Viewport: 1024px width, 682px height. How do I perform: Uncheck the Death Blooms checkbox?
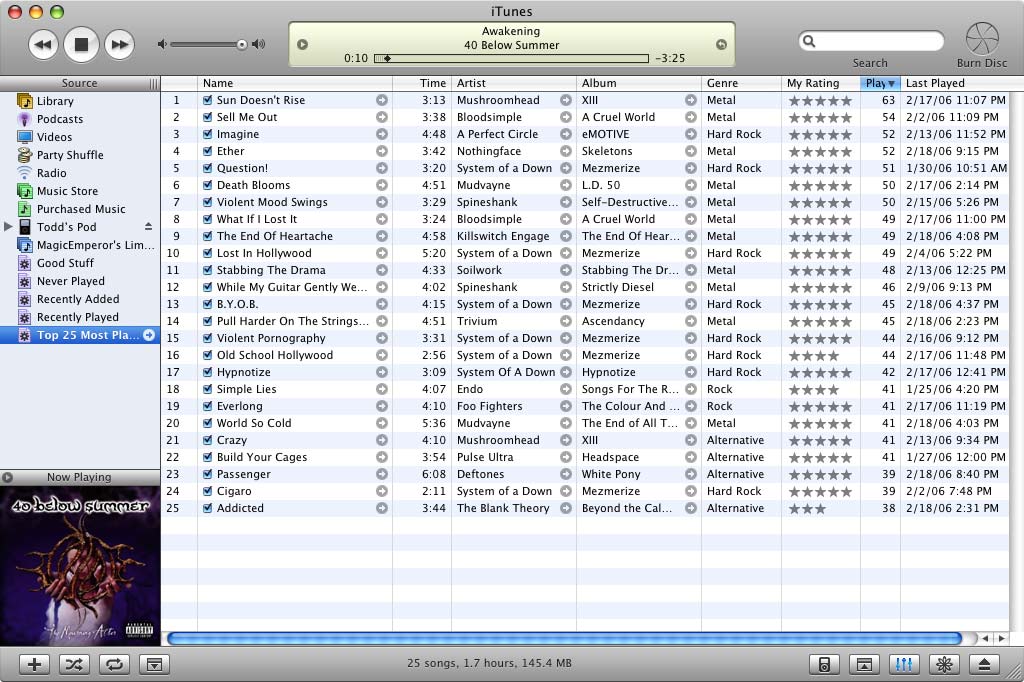pos(208,185)
